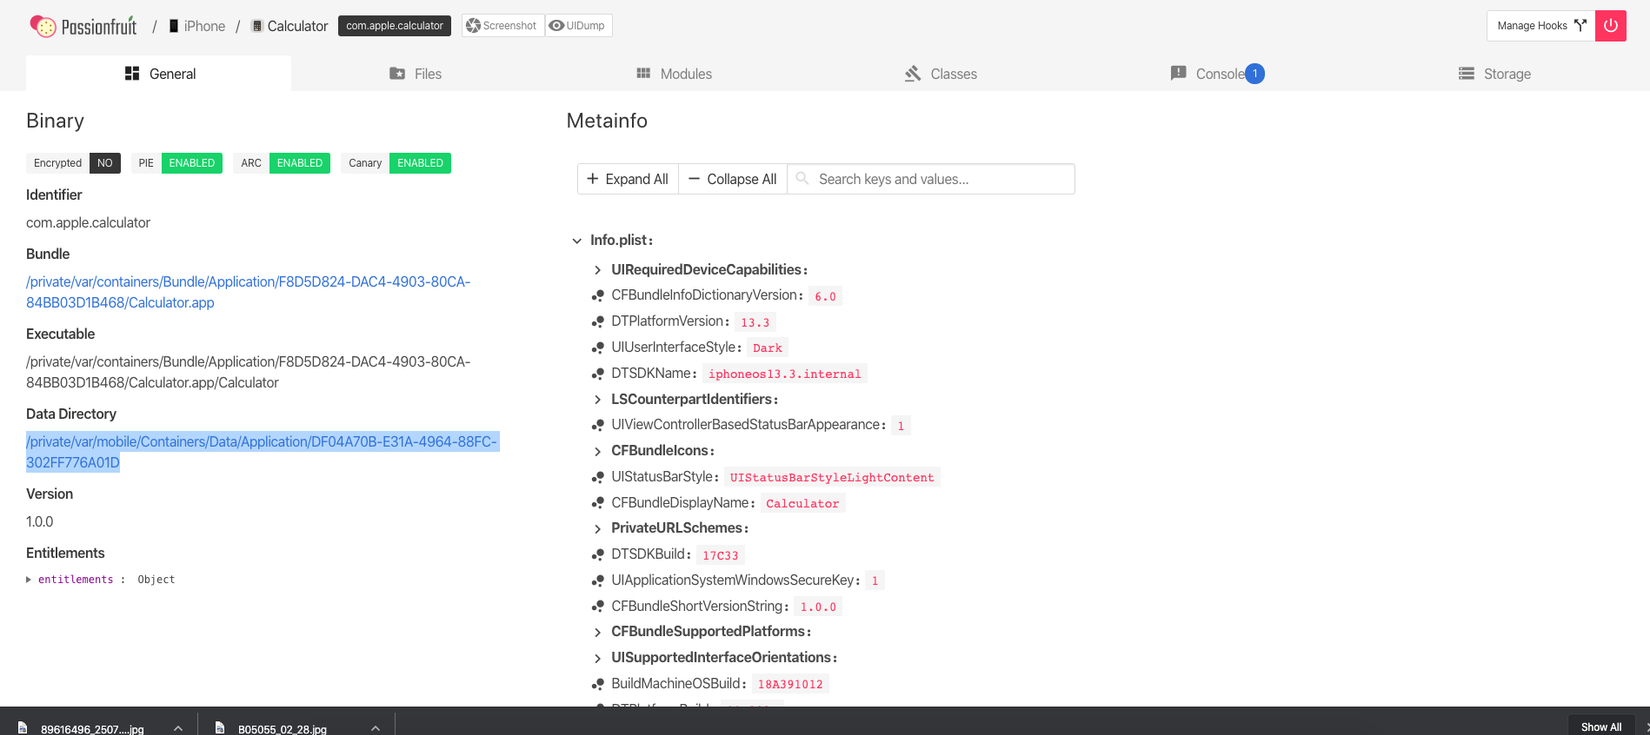
Task: Expand the CFBundleIcons node
Action: click(x=598, y=451)
